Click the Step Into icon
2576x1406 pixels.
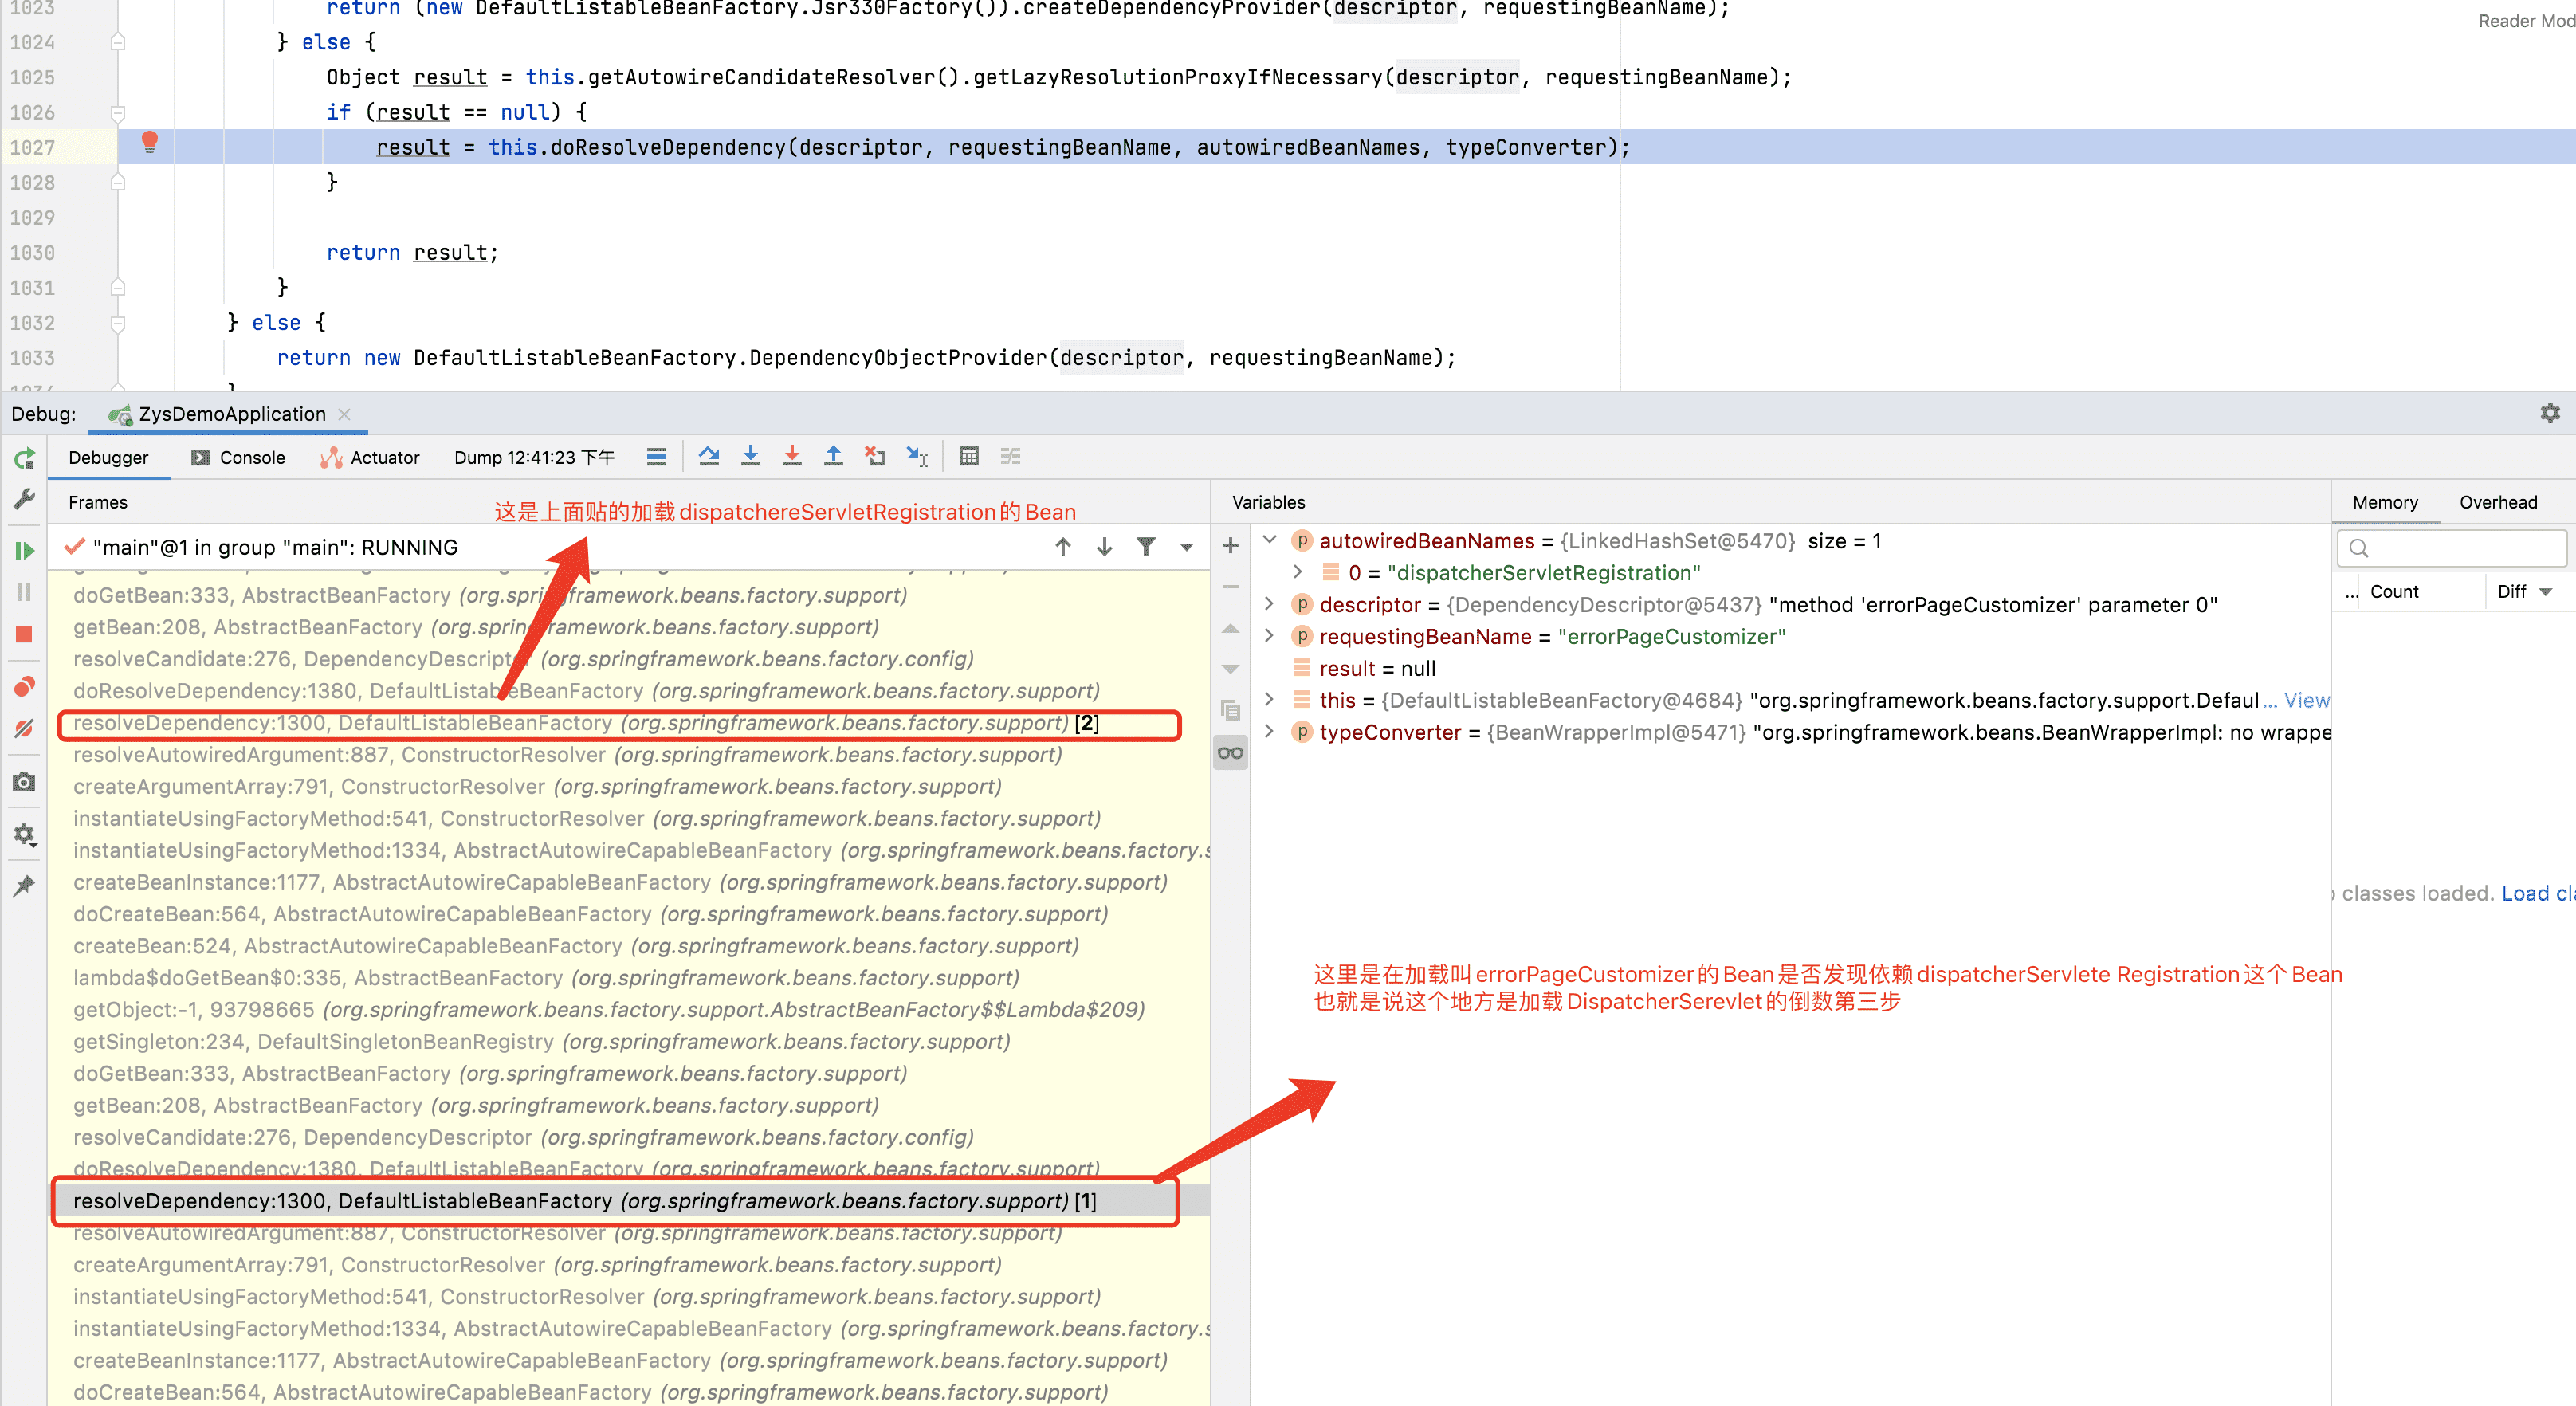pos(750,456)
